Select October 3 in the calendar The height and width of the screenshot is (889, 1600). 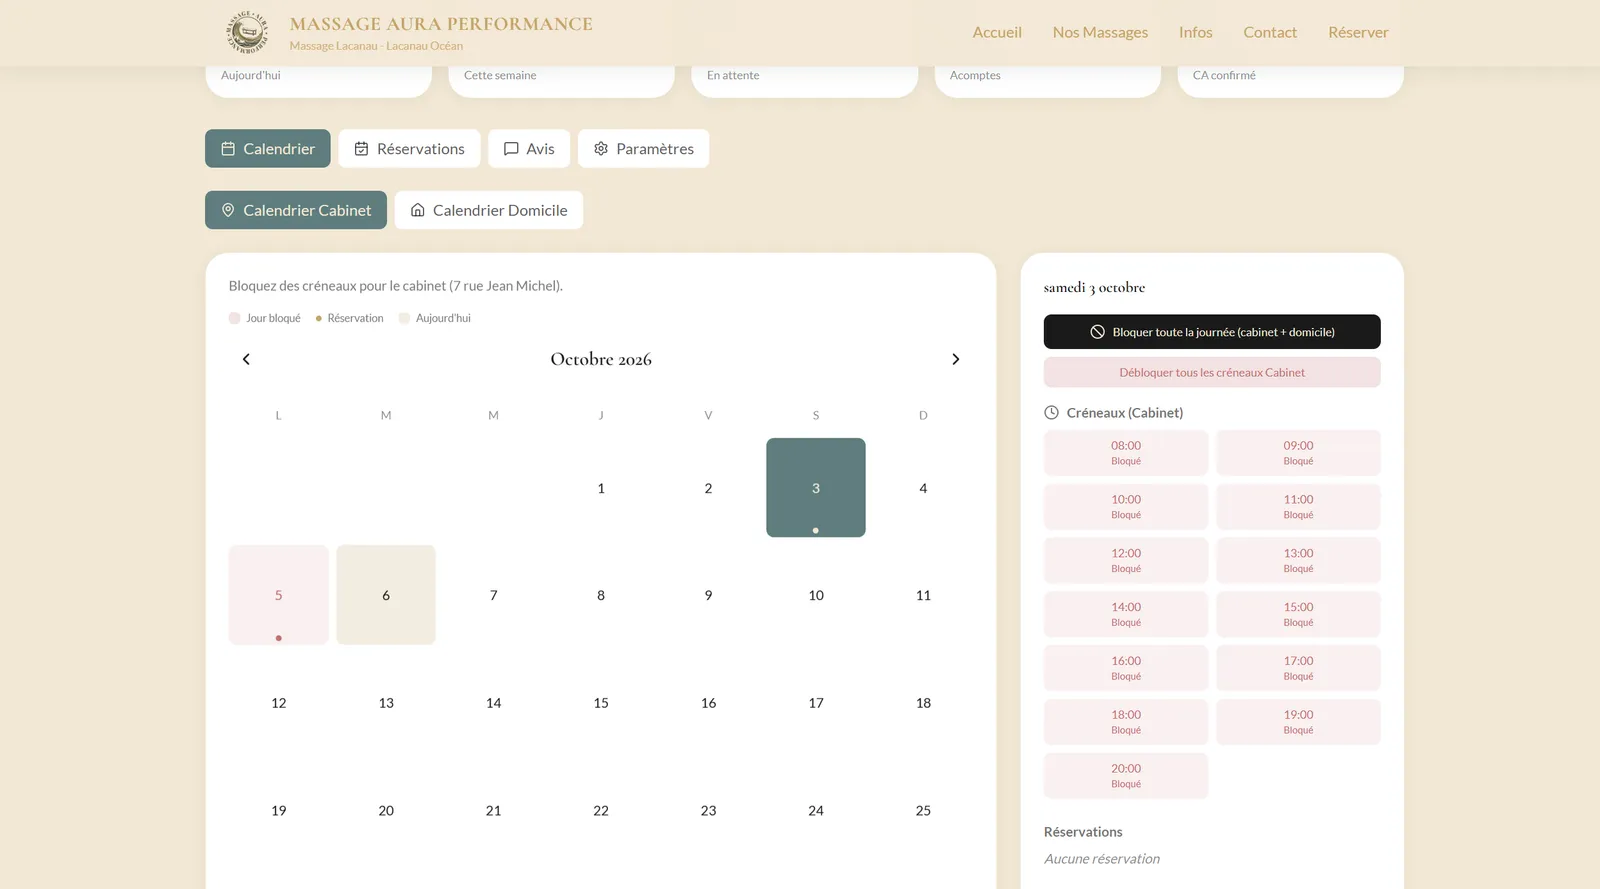(x=816, y=488)
